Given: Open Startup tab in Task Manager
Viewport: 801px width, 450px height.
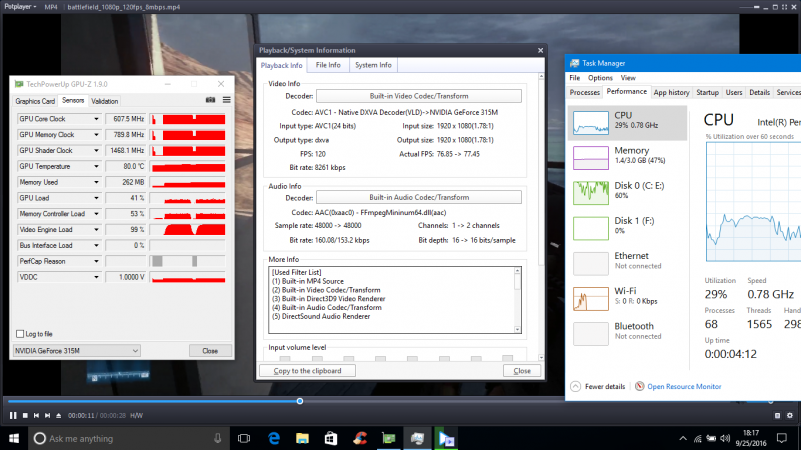Looking at the screenshot, I should (x=708, y=92).
